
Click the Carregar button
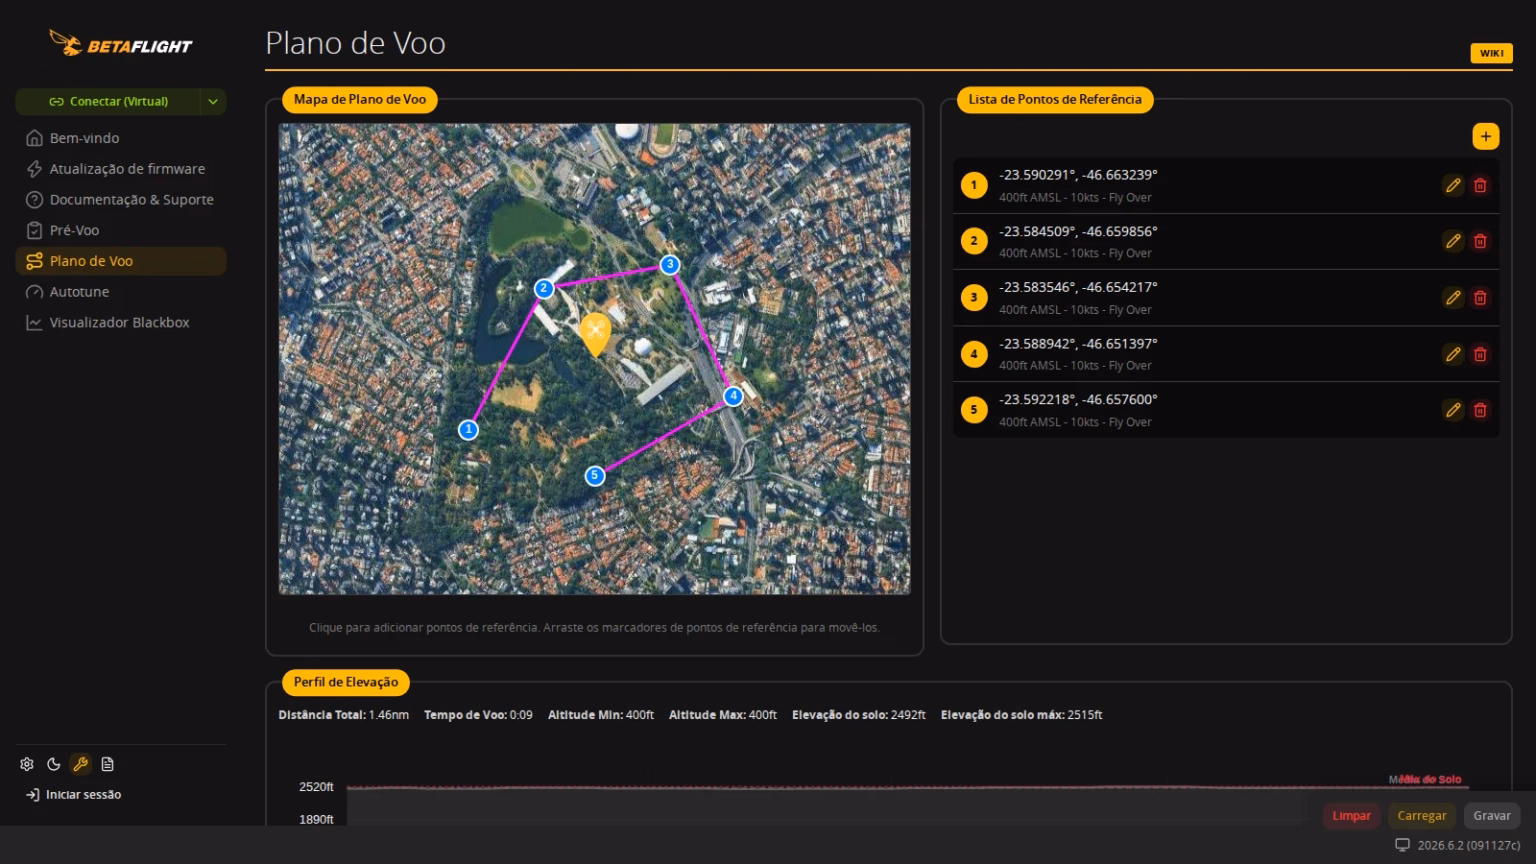[1421, 816]
